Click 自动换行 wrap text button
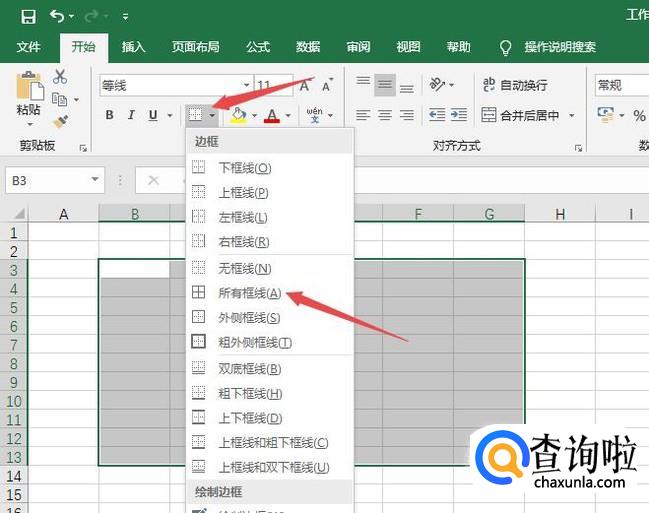Image resolution: width=649 pixels, height=513 pixels. pyautogui.click(x=515, y=85)
